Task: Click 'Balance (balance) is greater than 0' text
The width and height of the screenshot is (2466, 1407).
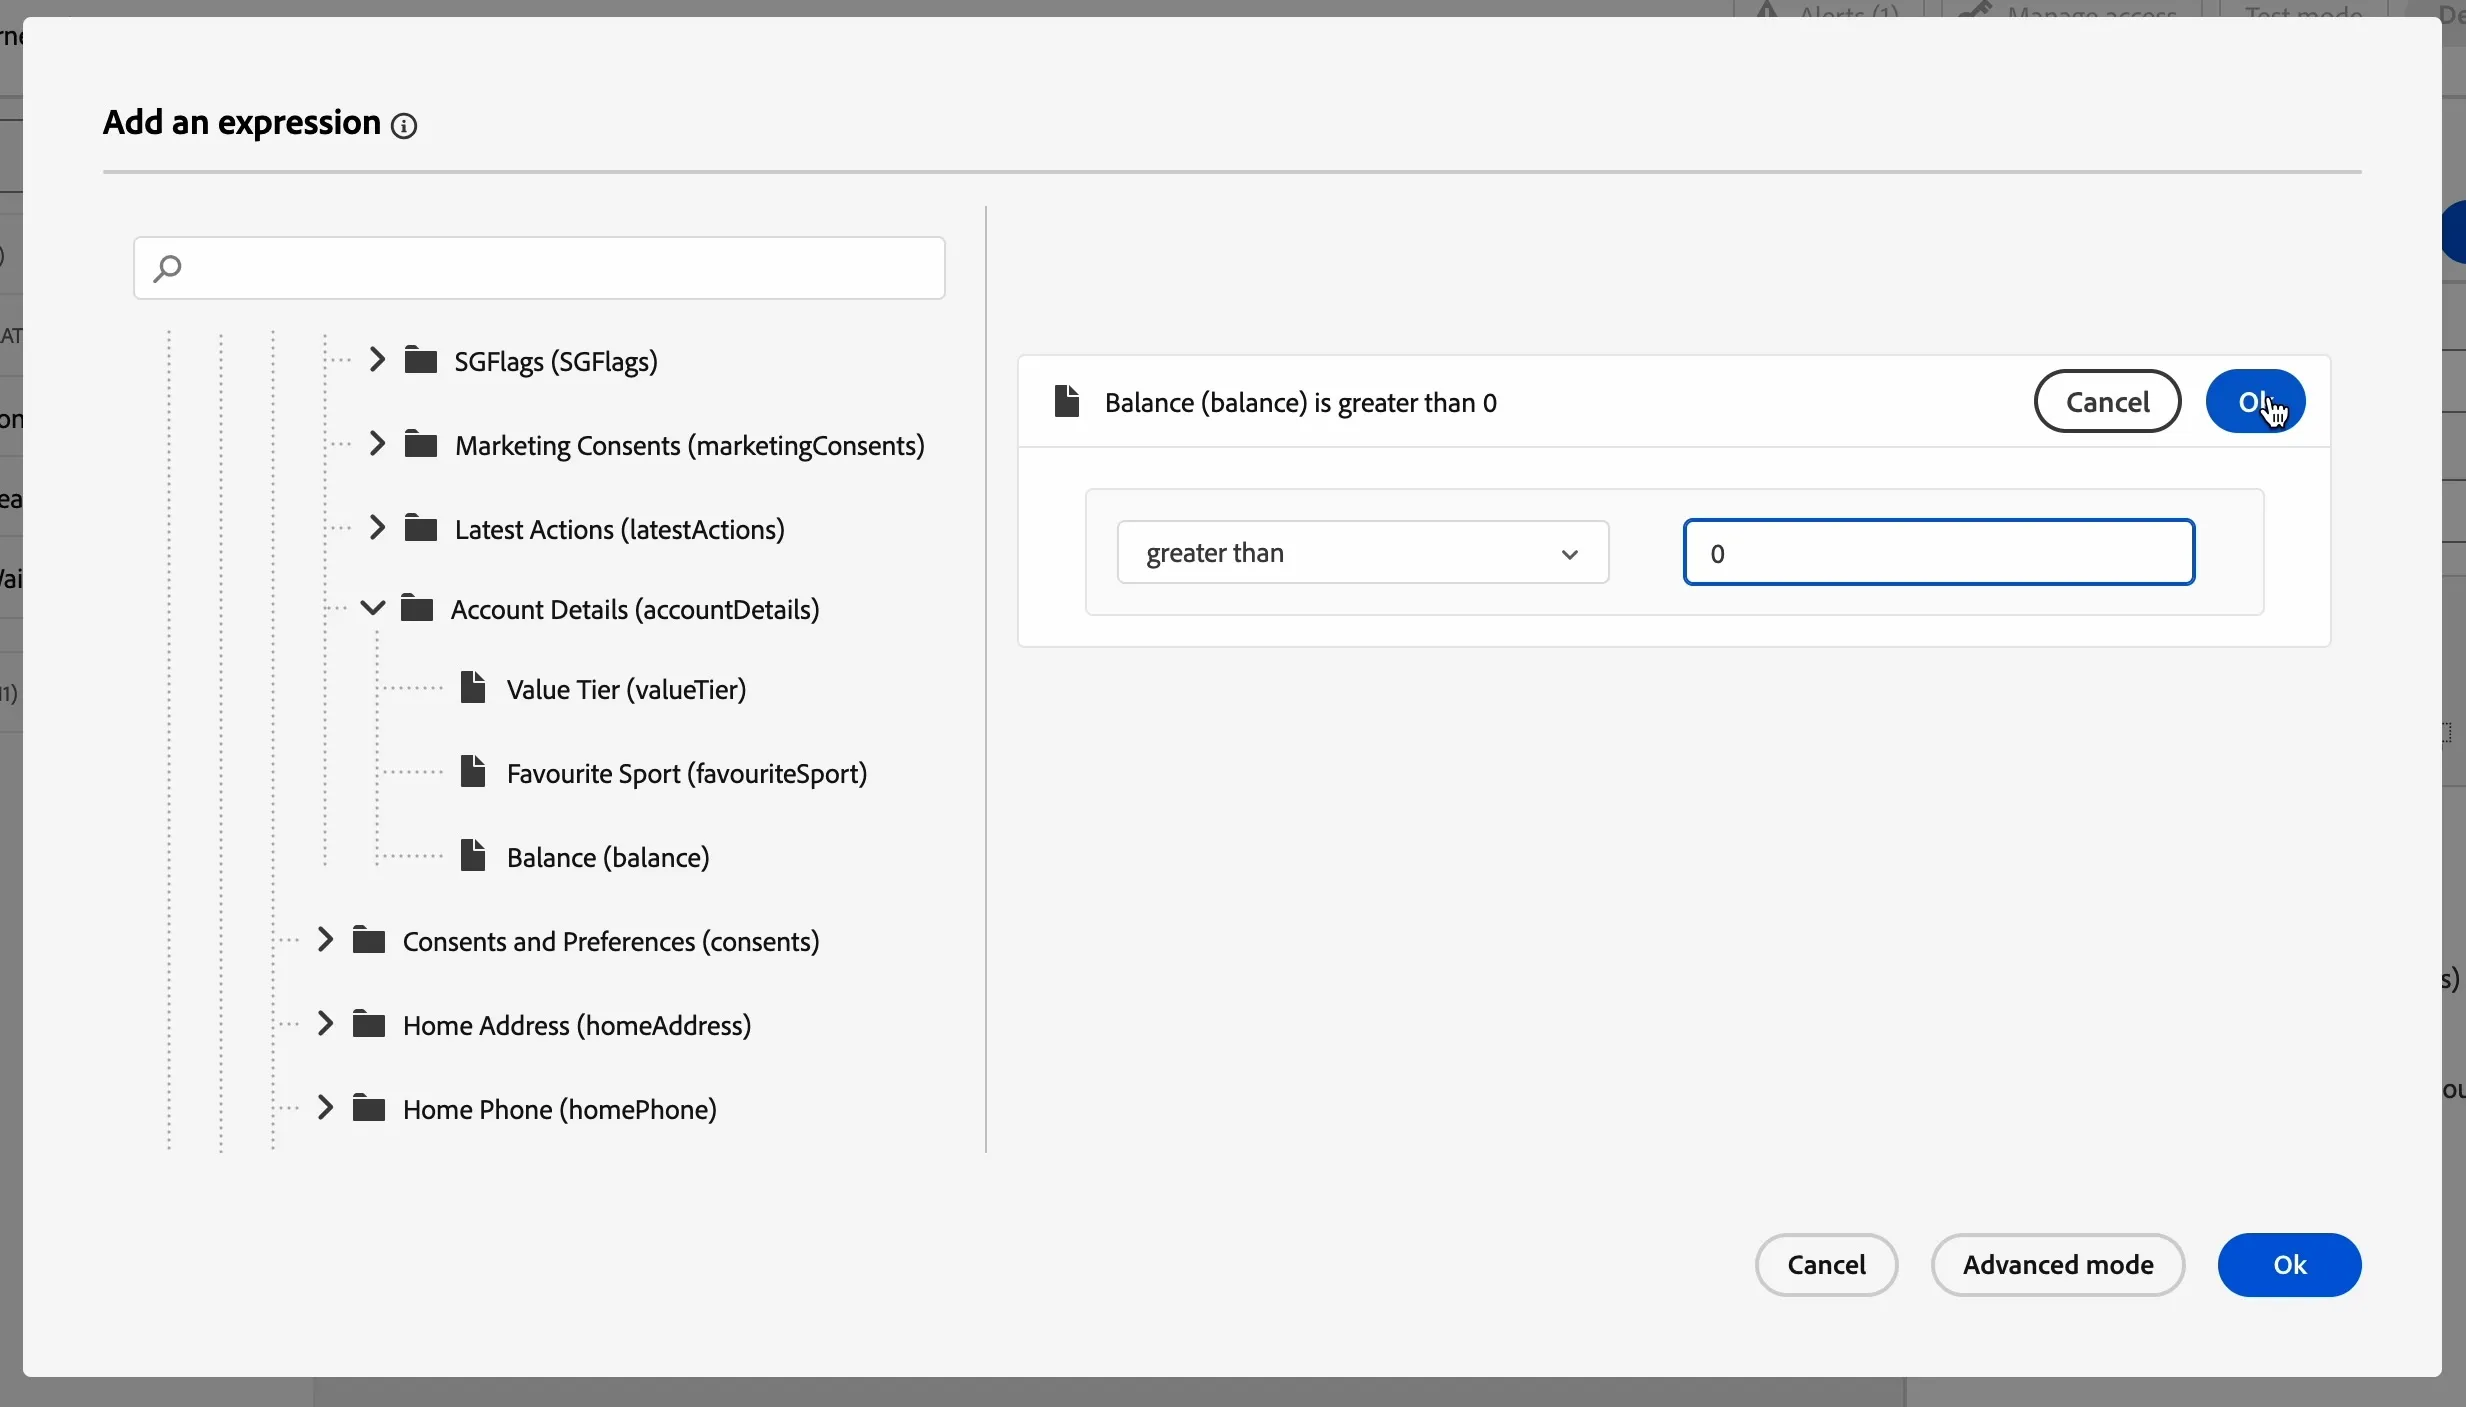Action: point(1301,403)
